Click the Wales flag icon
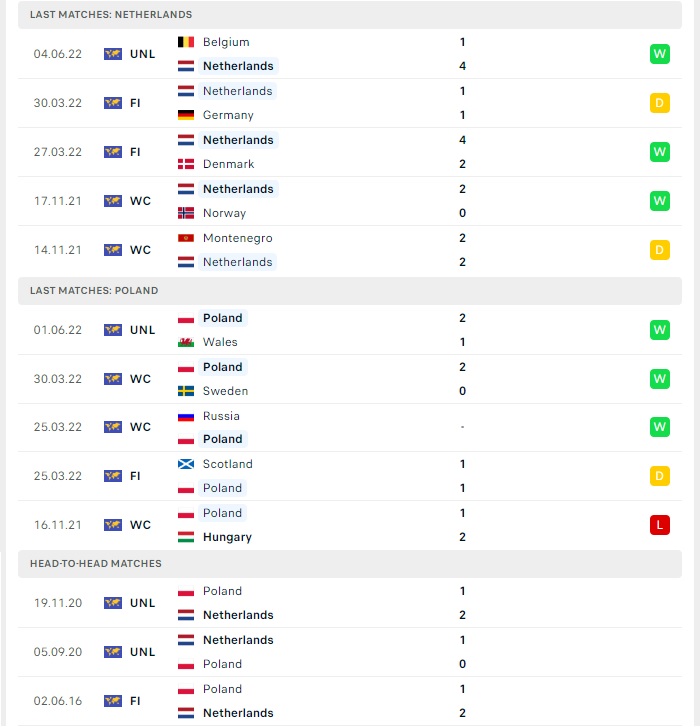 pyautogui.click(x=186, y=342)
